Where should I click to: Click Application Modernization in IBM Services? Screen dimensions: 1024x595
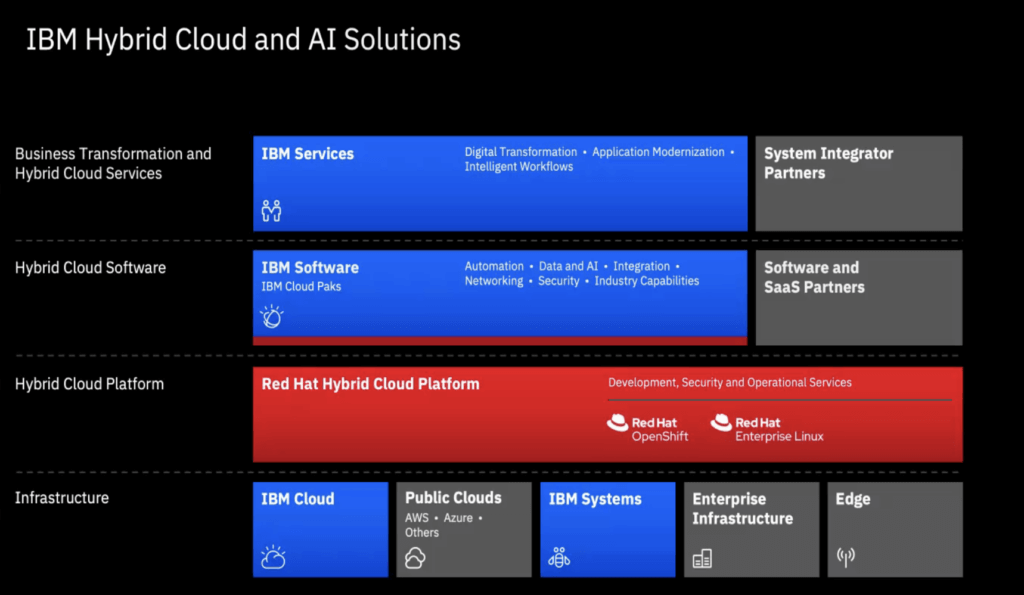coord(658,152)
